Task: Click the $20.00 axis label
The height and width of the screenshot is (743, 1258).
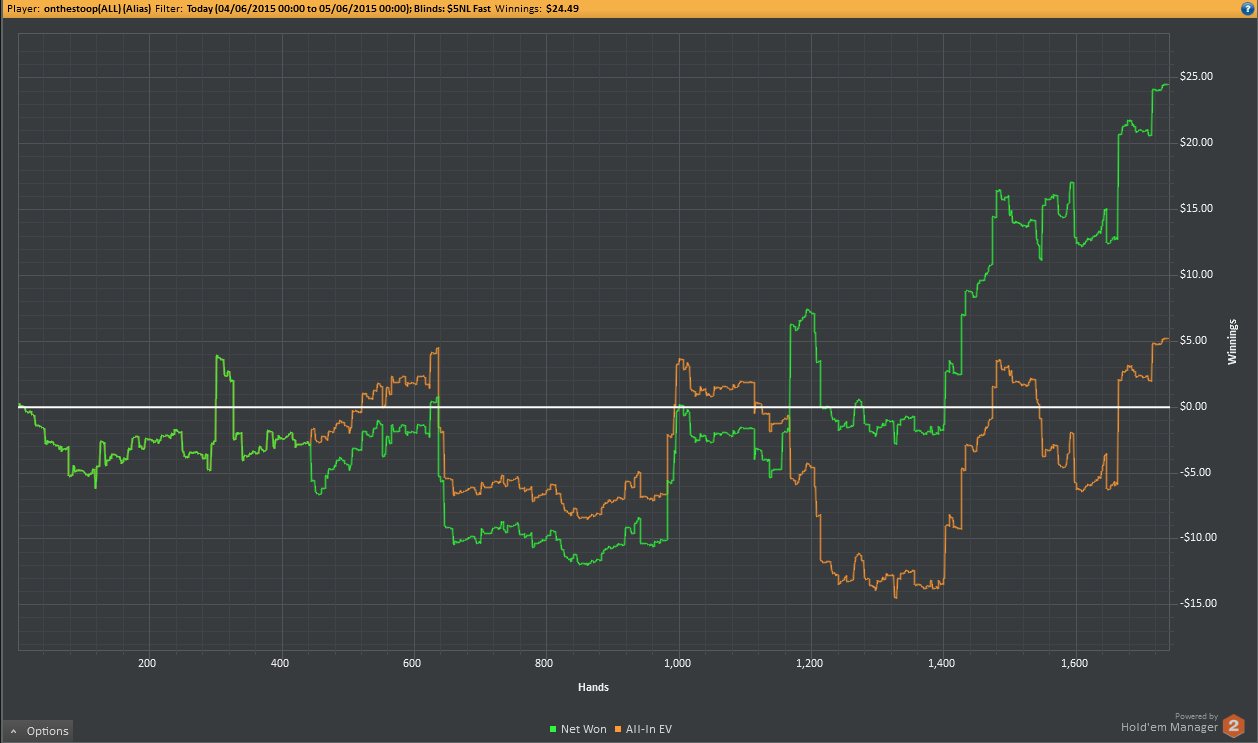Action: tap(1196, 143)
